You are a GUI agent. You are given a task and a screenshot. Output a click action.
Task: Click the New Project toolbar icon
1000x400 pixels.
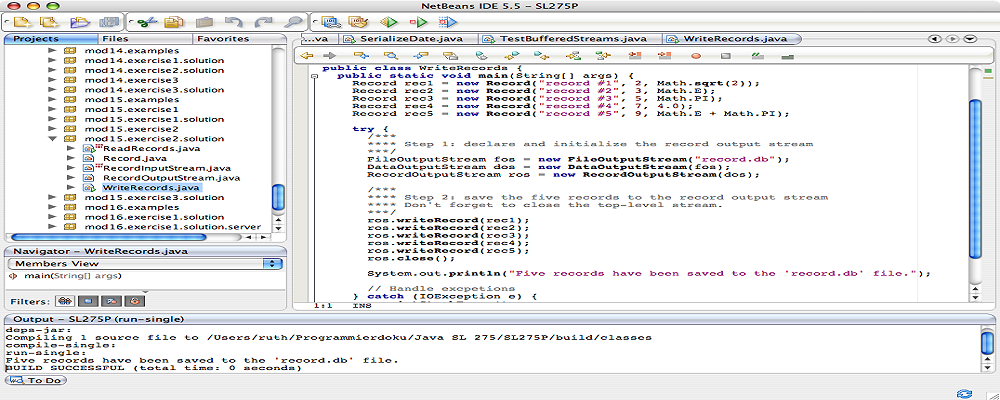tap(50, 22)
